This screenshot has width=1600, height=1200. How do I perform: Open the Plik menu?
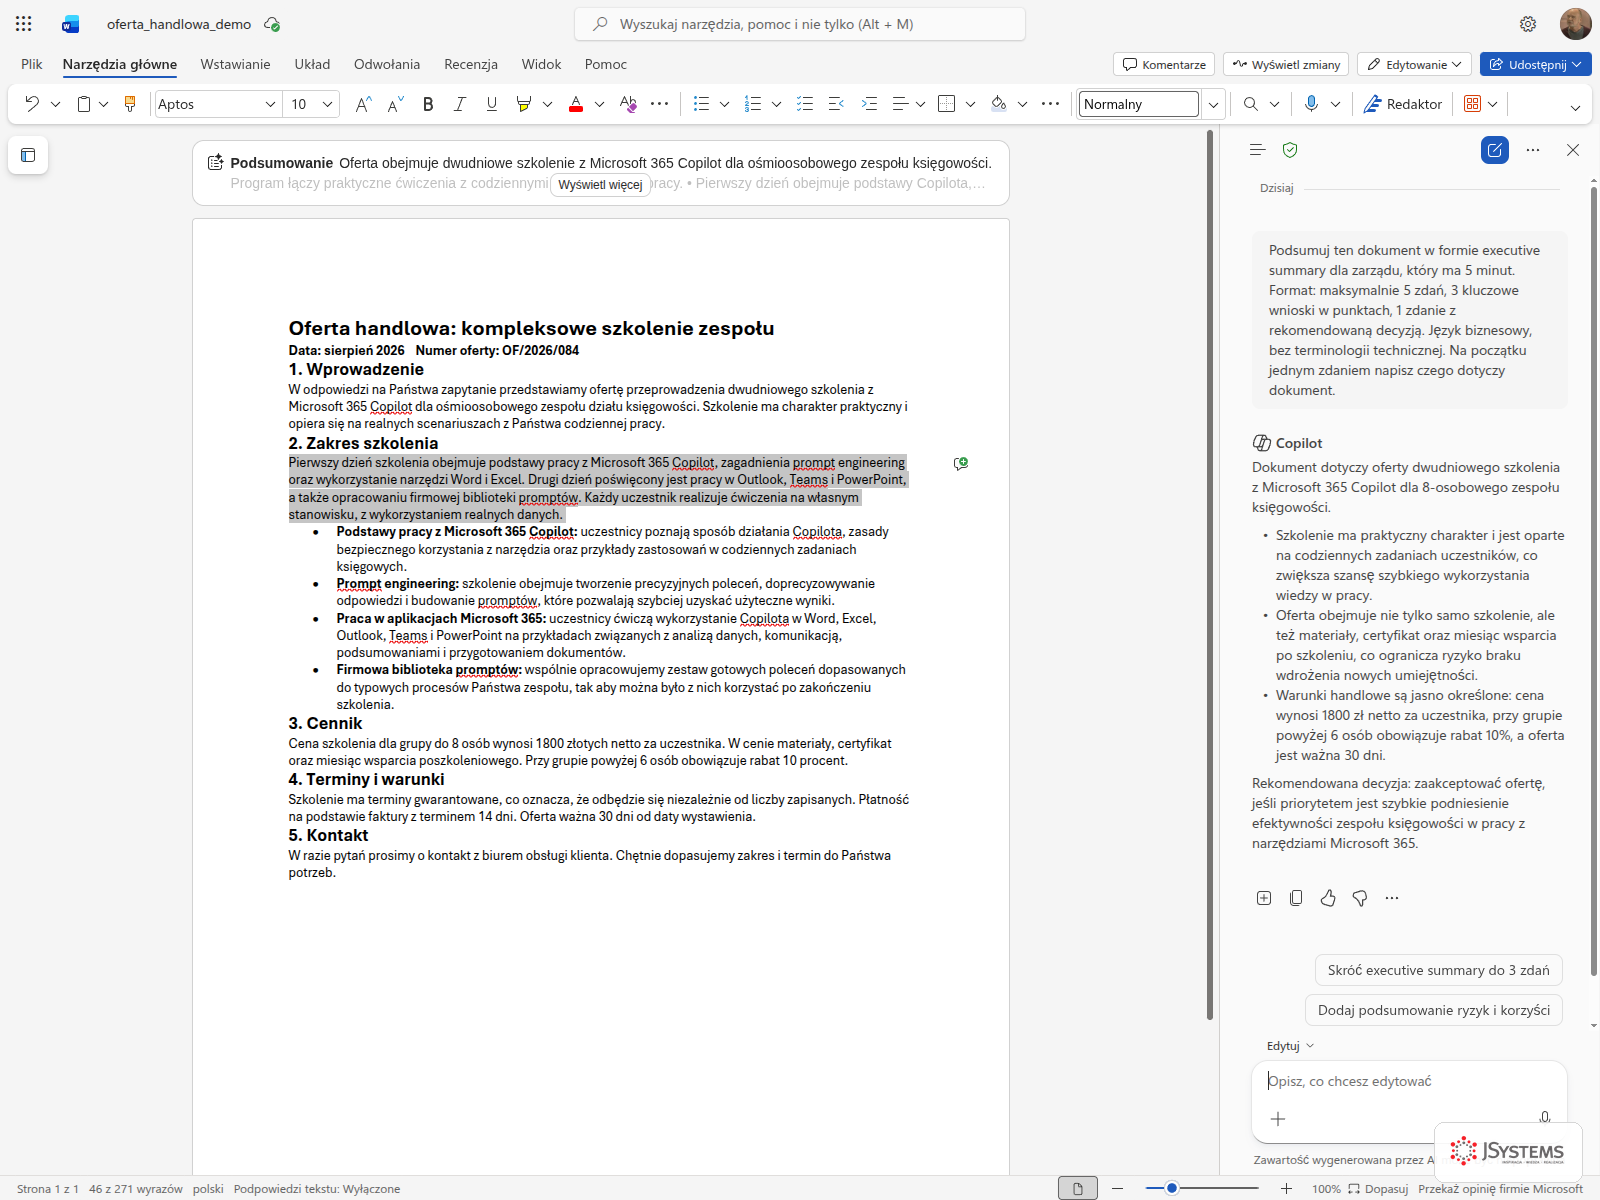tap(32, 64)
